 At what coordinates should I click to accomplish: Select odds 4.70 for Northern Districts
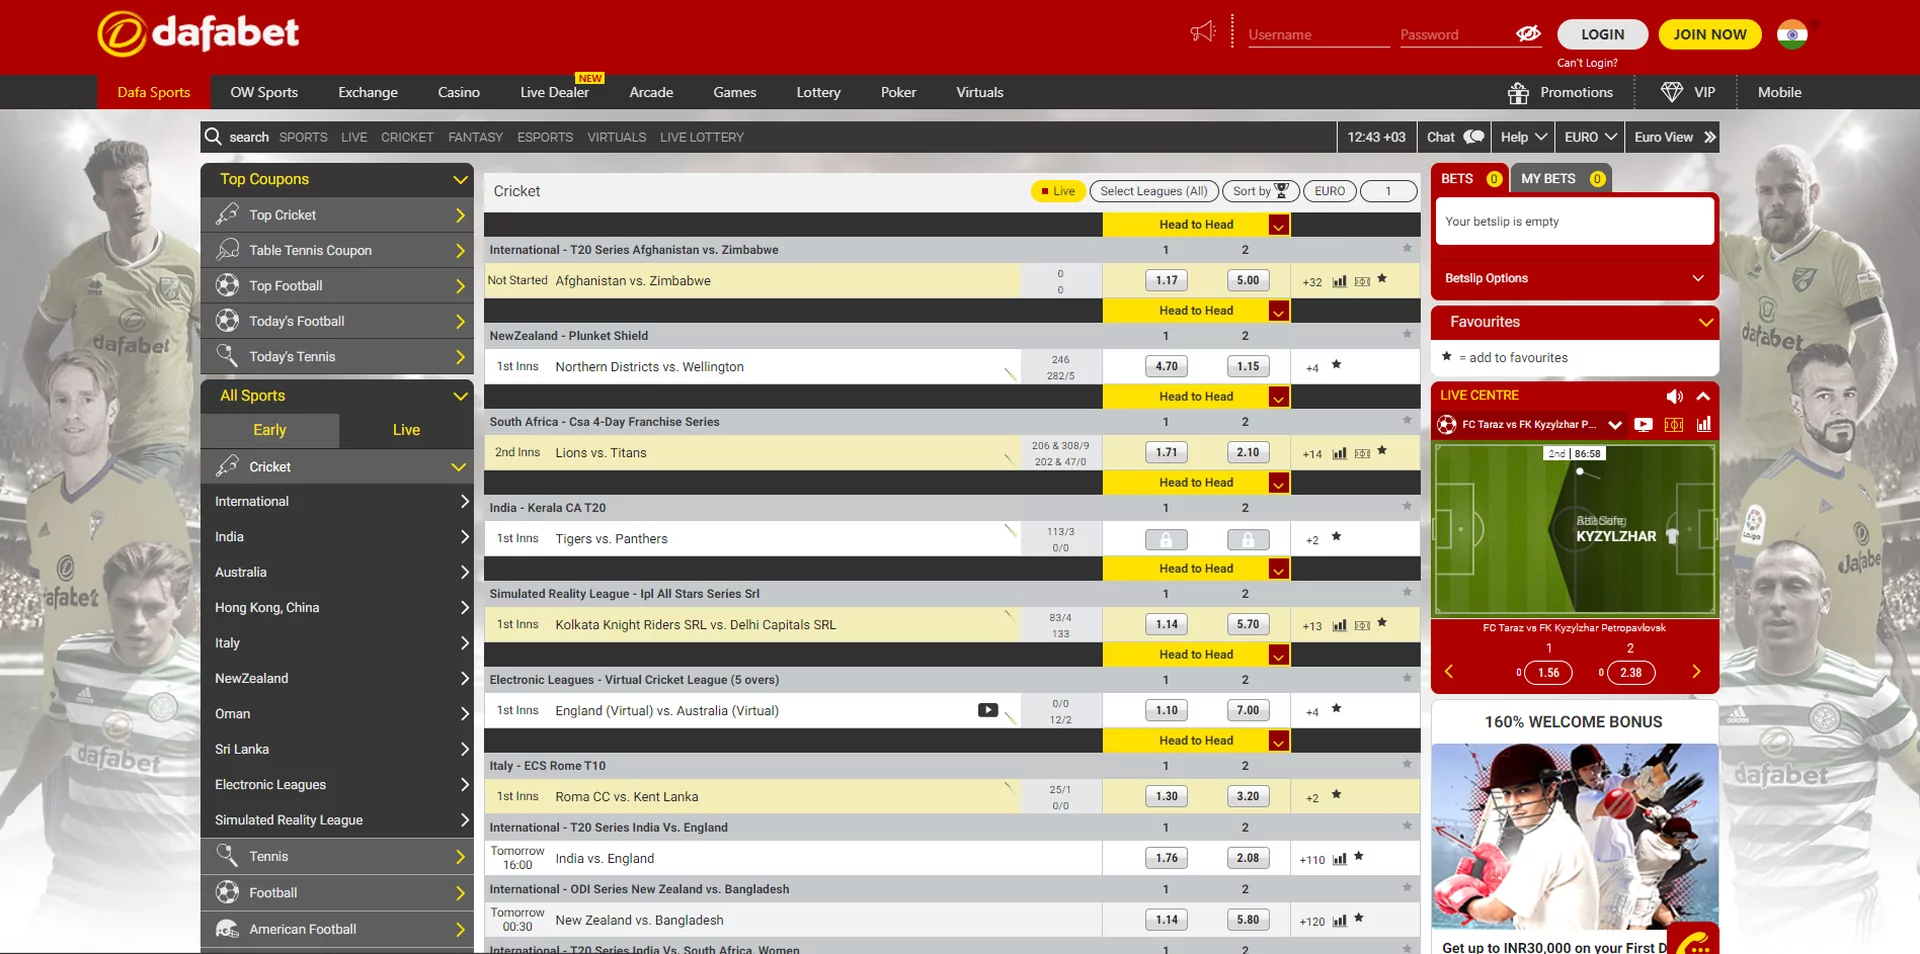pyautogui.click(x=1166, y=367)
